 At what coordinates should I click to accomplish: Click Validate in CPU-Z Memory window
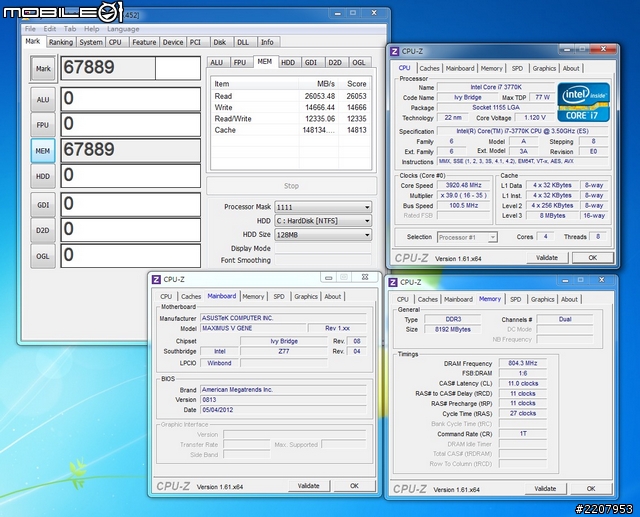pyautogui.click(x=545, y=488)
